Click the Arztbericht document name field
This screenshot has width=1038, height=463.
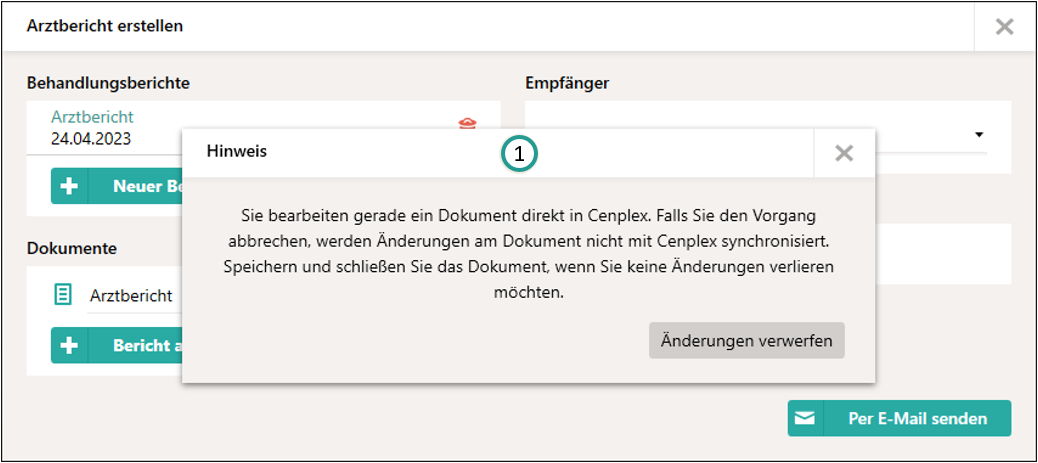coord(135,295)
